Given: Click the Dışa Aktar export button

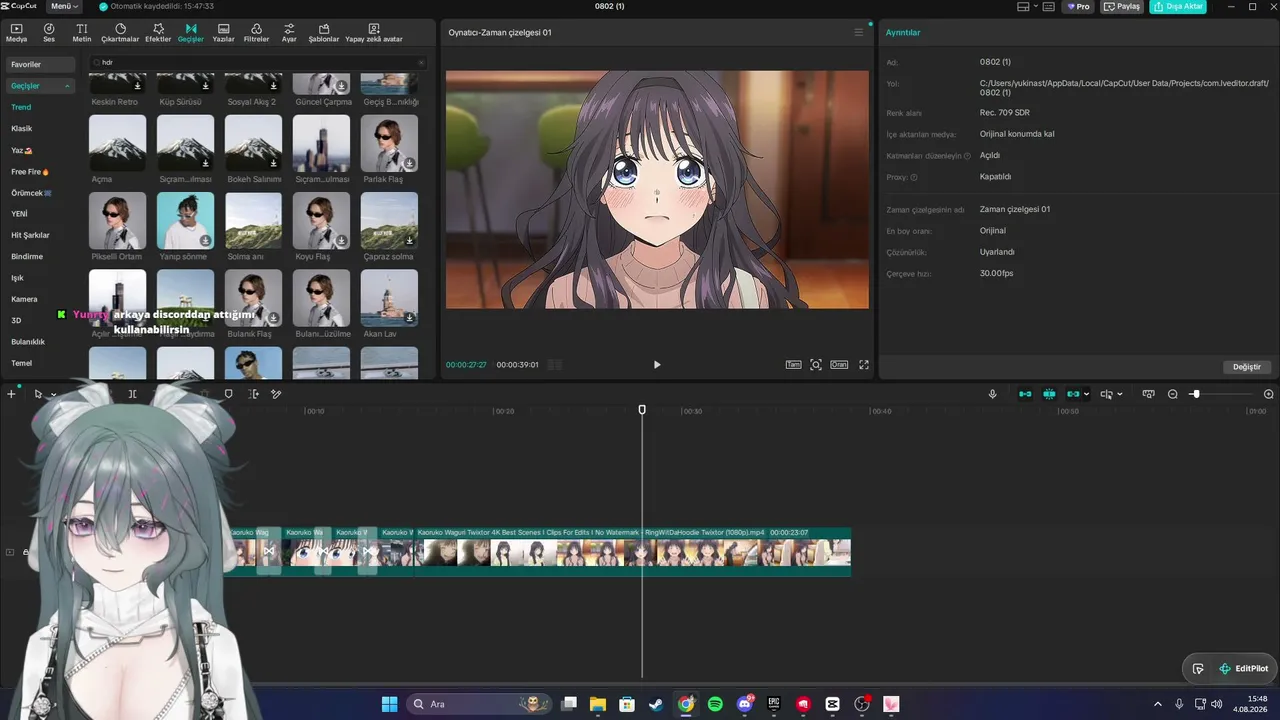Looking at the screenshot, I should pos(1178,6).
